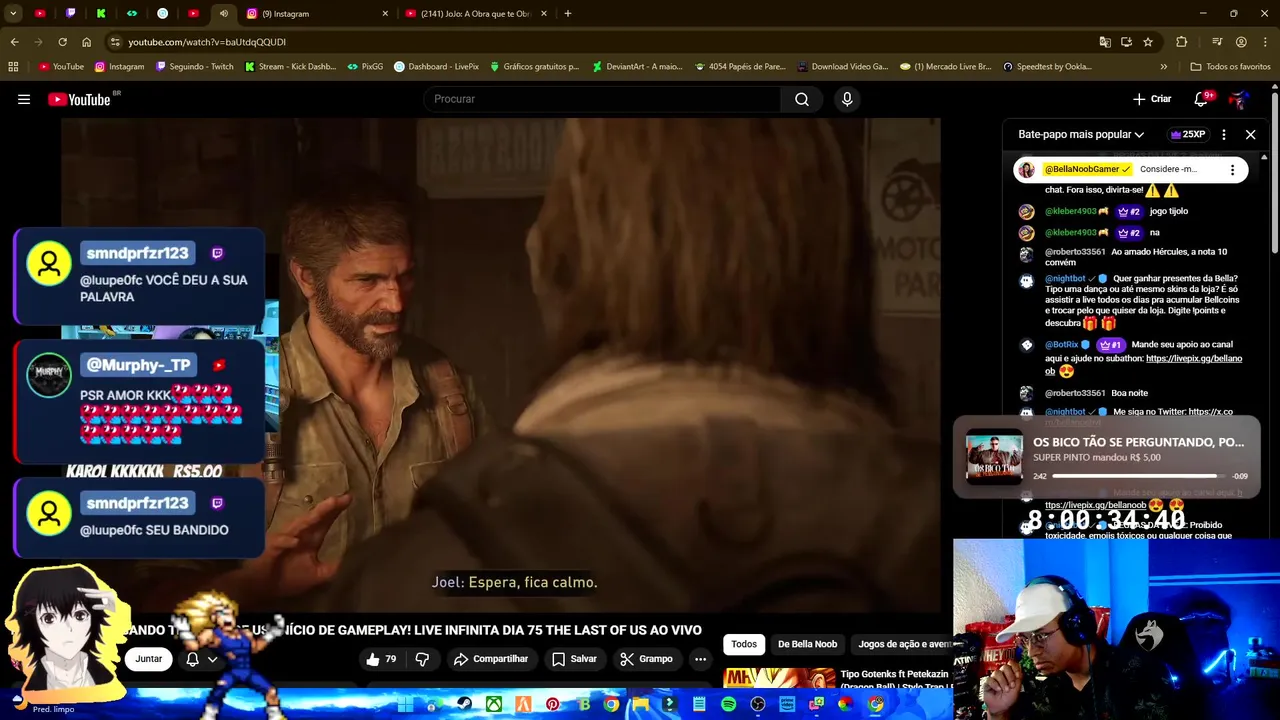Start voice search with the microphone
The image size is (1280, 720).
pos(847,99)
